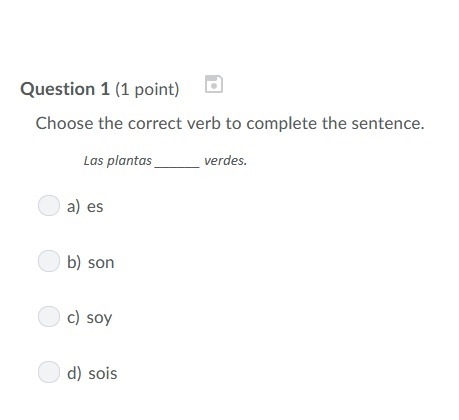Click the save status icon beside Question 1
Screen dimensions: 459x420
[x=214, y=84]
